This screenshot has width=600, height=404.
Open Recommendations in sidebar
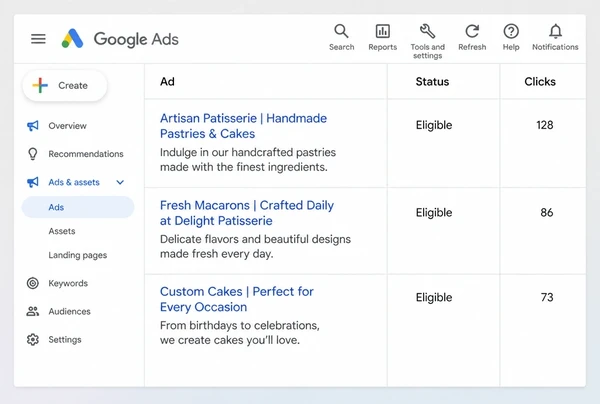(86, 154)
